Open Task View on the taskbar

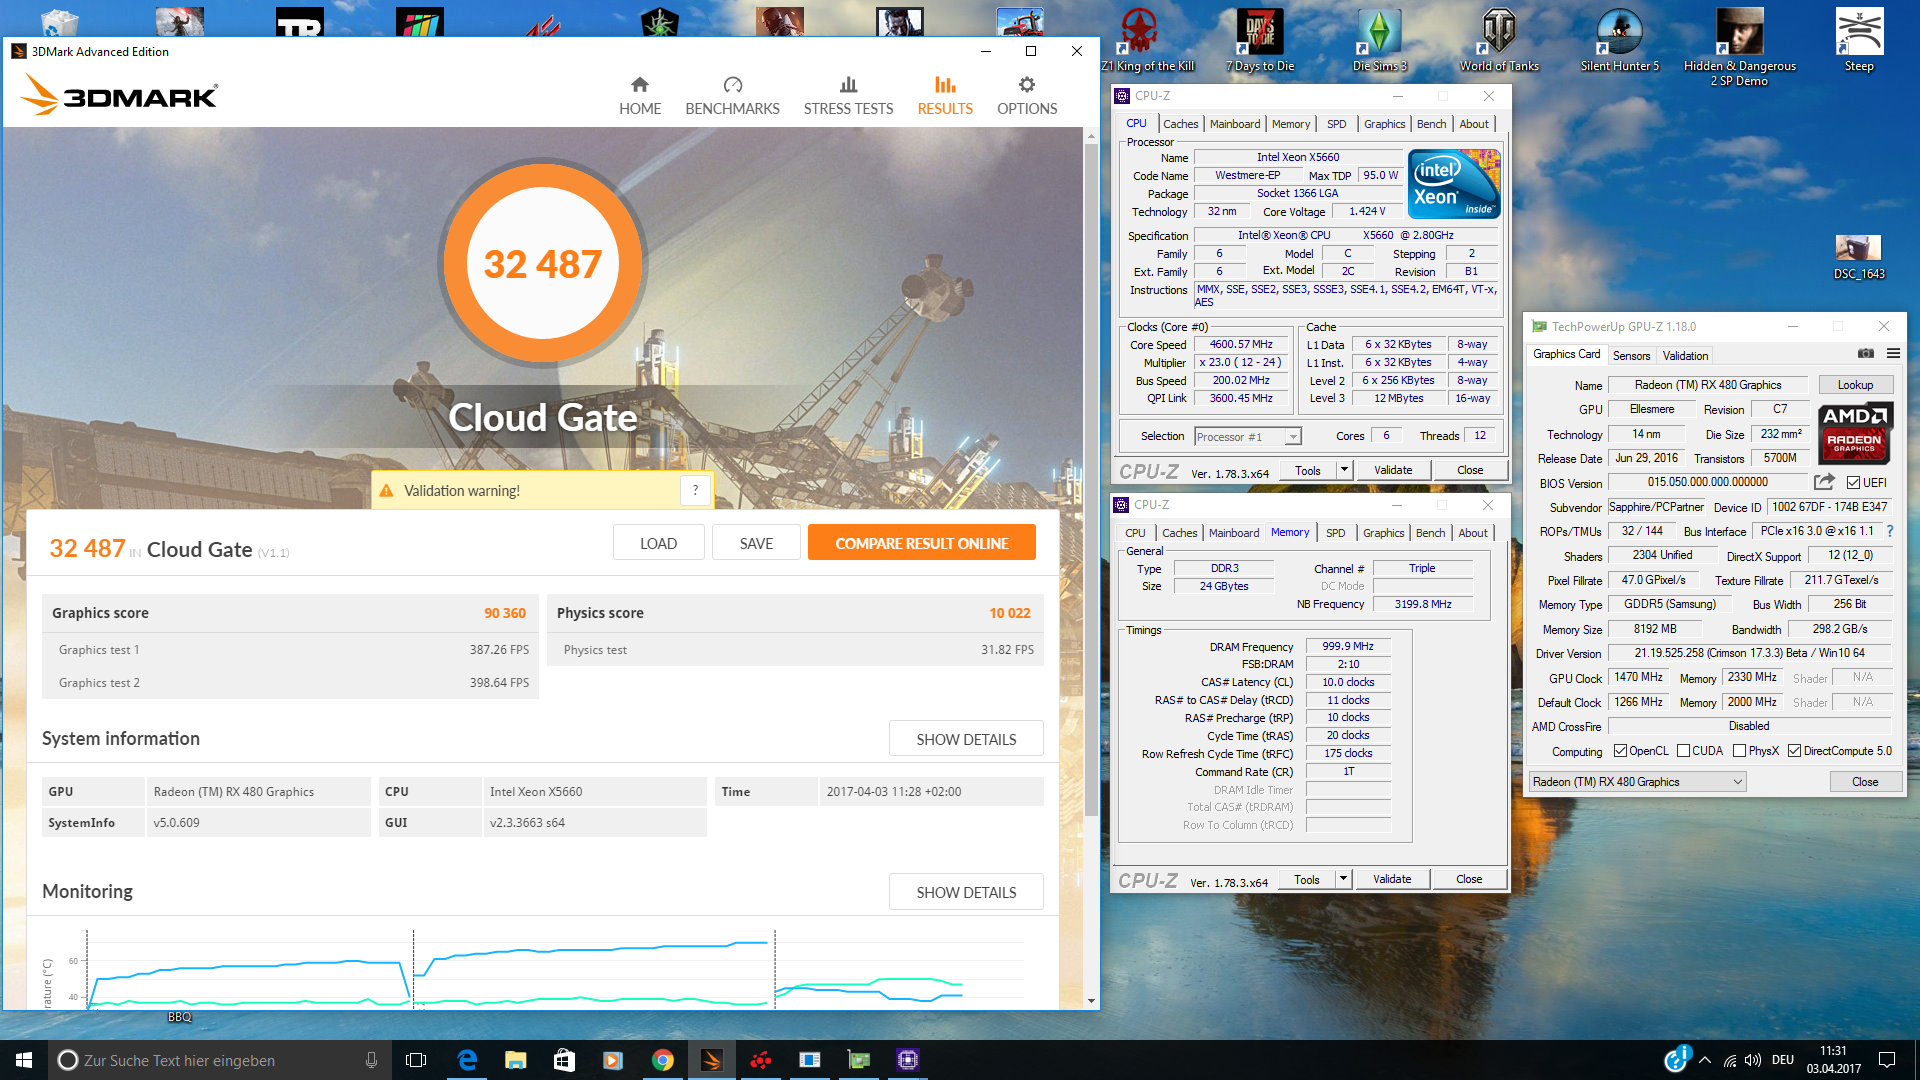pos(416,1060)
